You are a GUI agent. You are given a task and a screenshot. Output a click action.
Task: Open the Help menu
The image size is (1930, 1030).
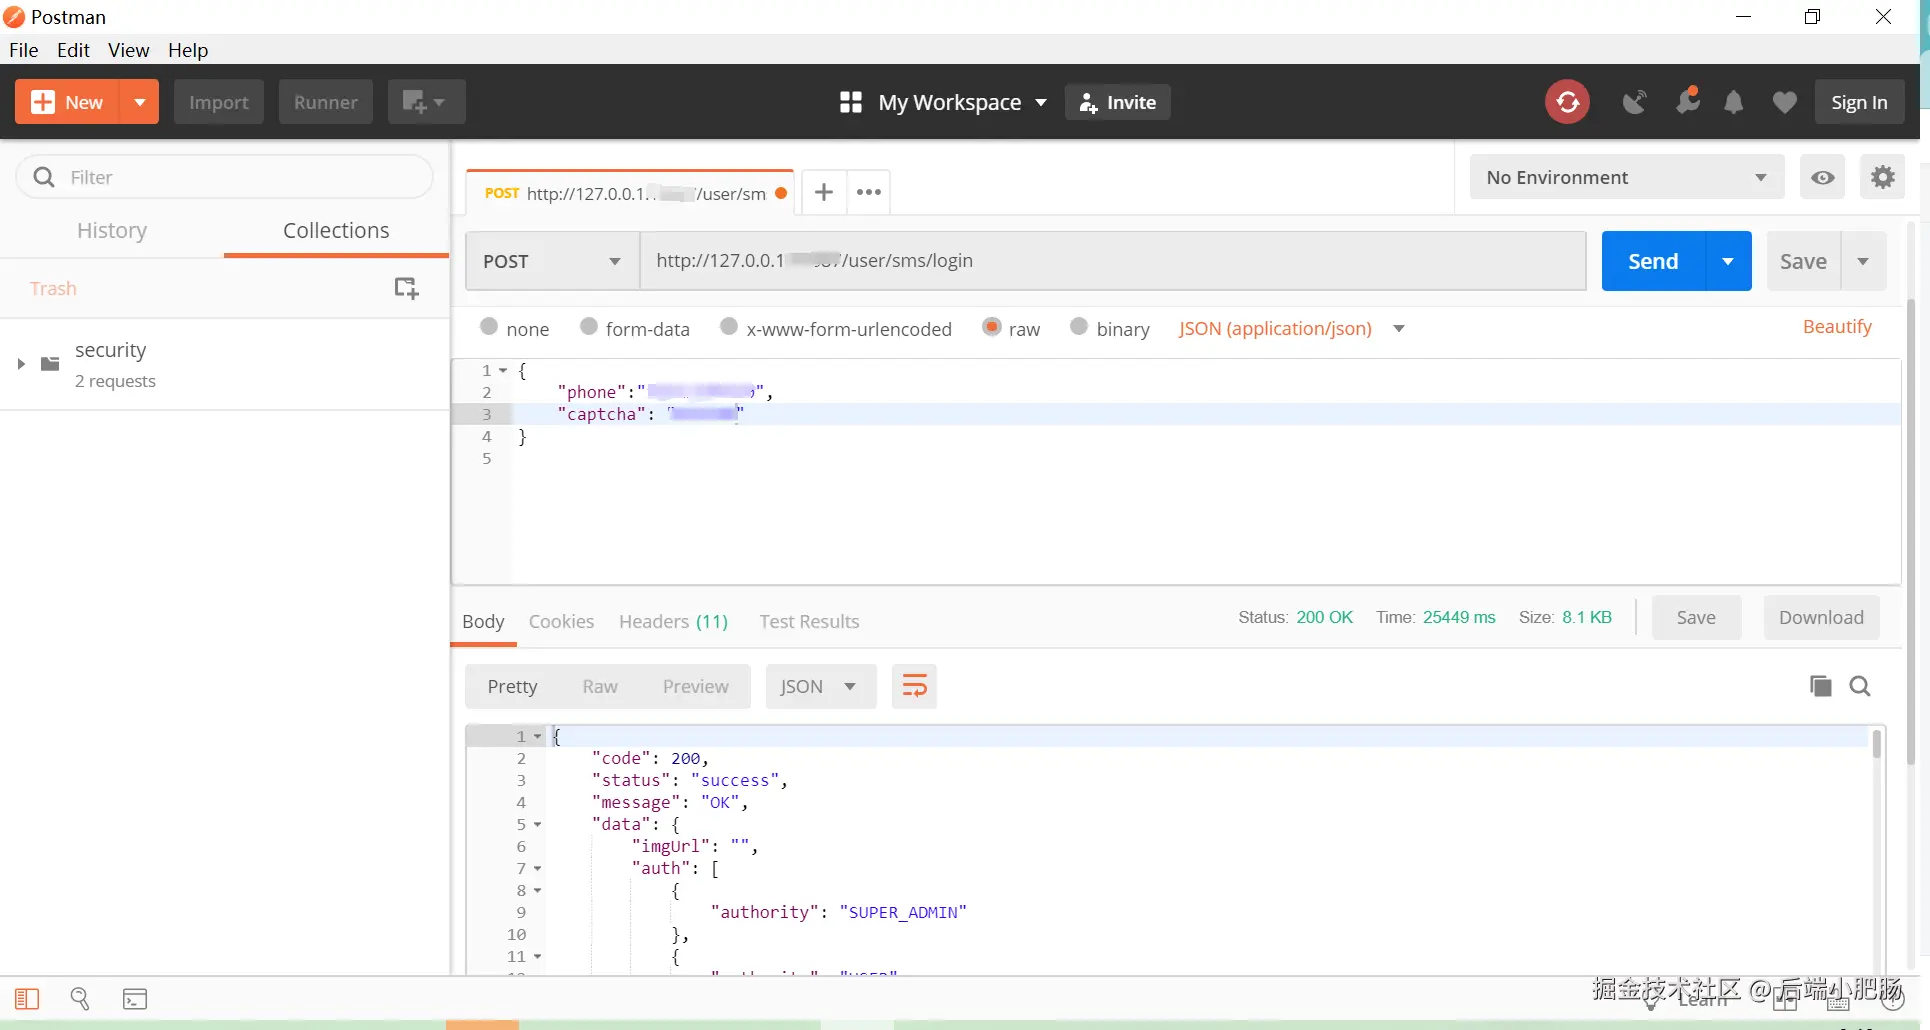pos(188,50)
